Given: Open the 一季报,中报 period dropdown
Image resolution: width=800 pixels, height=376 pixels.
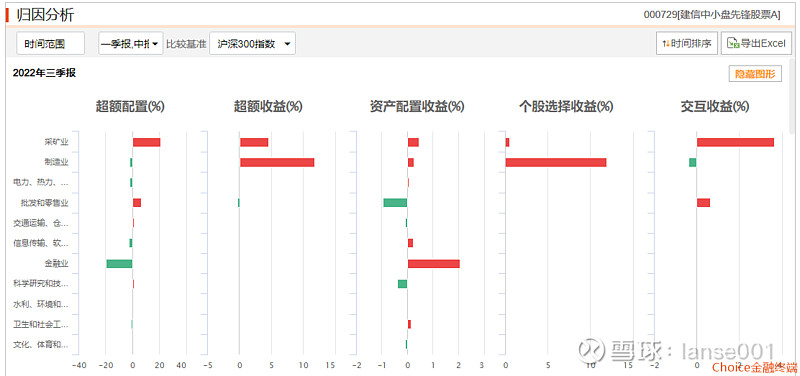Looking at the screenshot, I should tap(131, 43).
